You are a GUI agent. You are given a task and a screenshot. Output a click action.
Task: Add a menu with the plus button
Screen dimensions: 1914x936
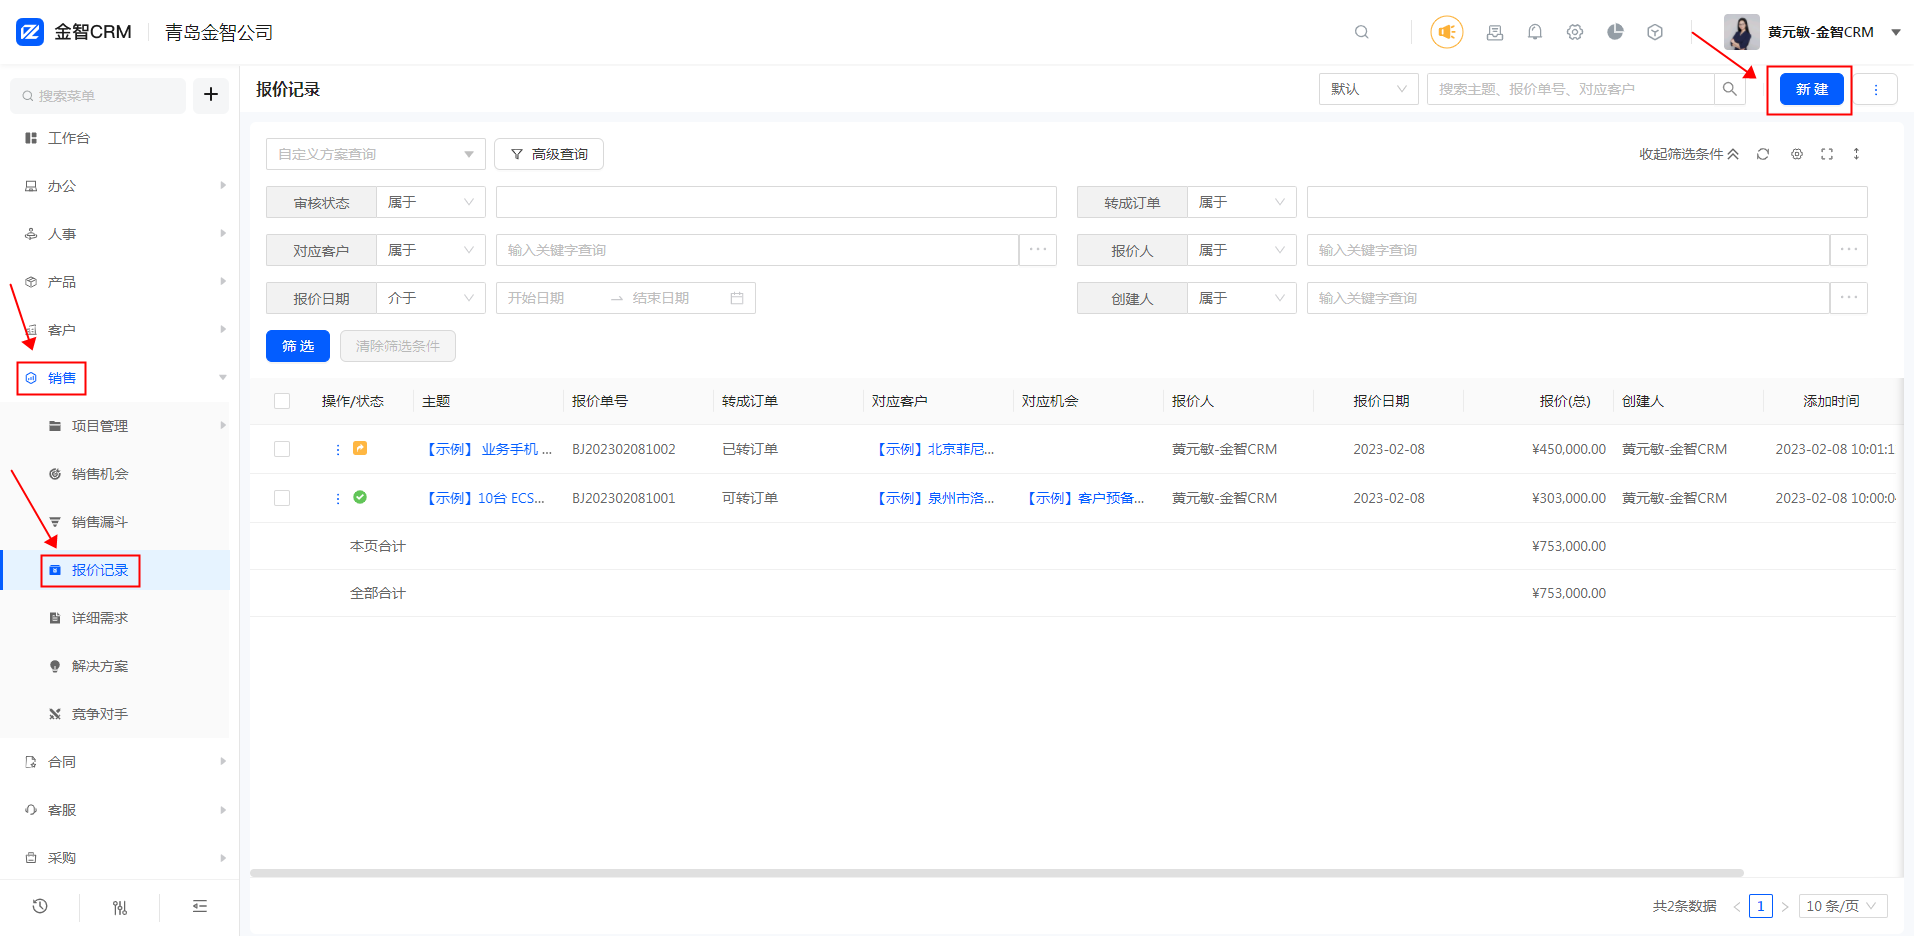pos(211,95)
